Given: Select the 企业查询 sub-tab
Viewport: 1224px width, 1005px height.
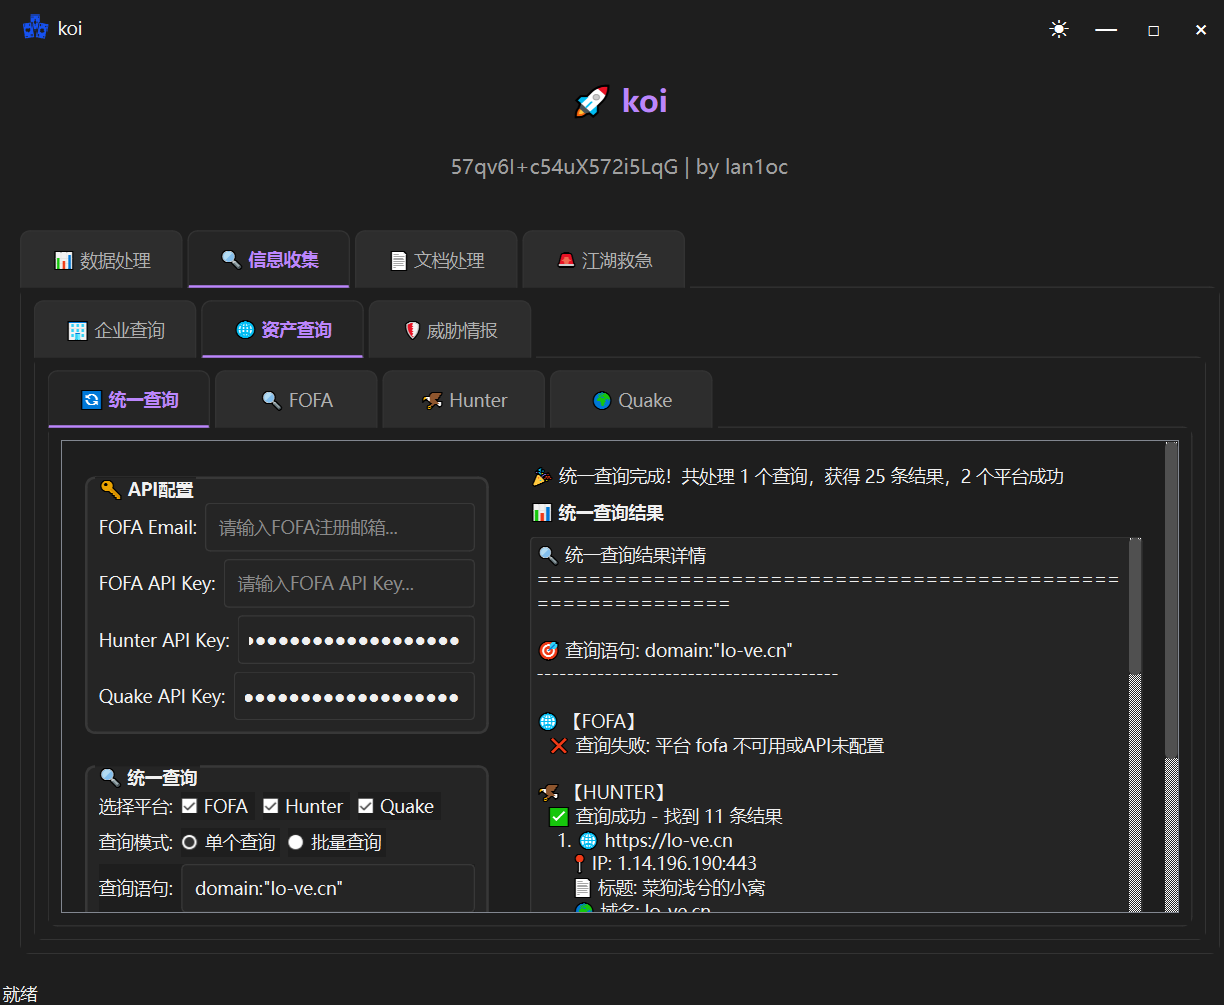Looking at the screenshot, I should 115,330.
